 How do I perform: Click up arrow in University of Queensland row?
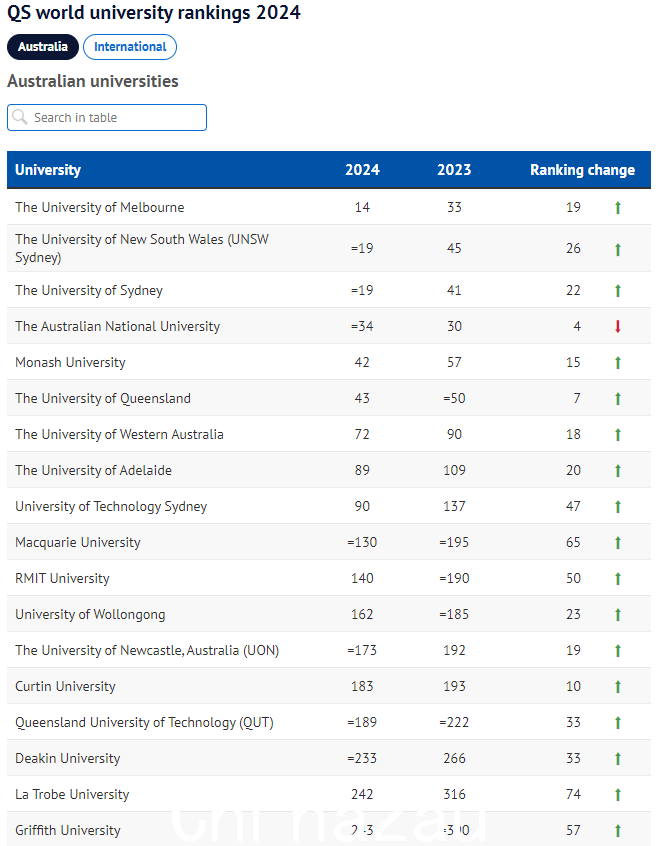[x=618, y=399]
